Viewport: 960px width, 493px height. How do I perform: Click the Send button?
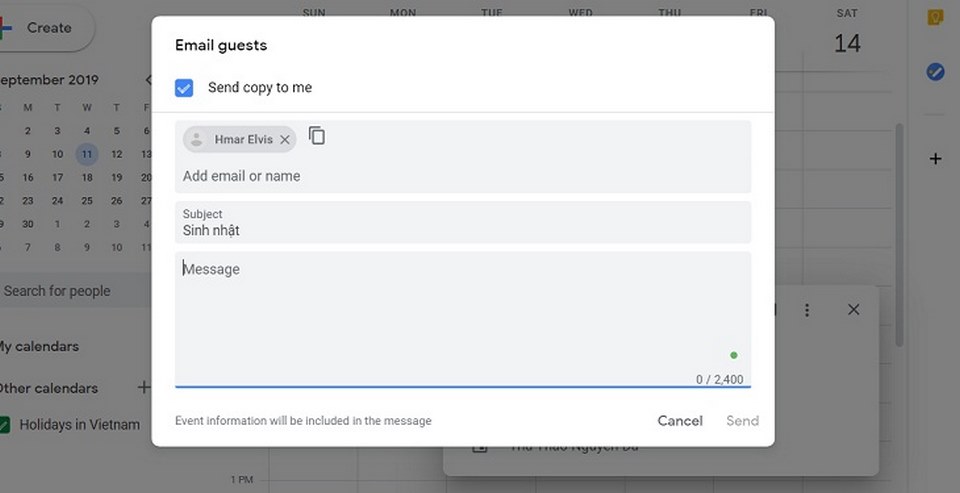pyautogui.click(x=742, y=421)
